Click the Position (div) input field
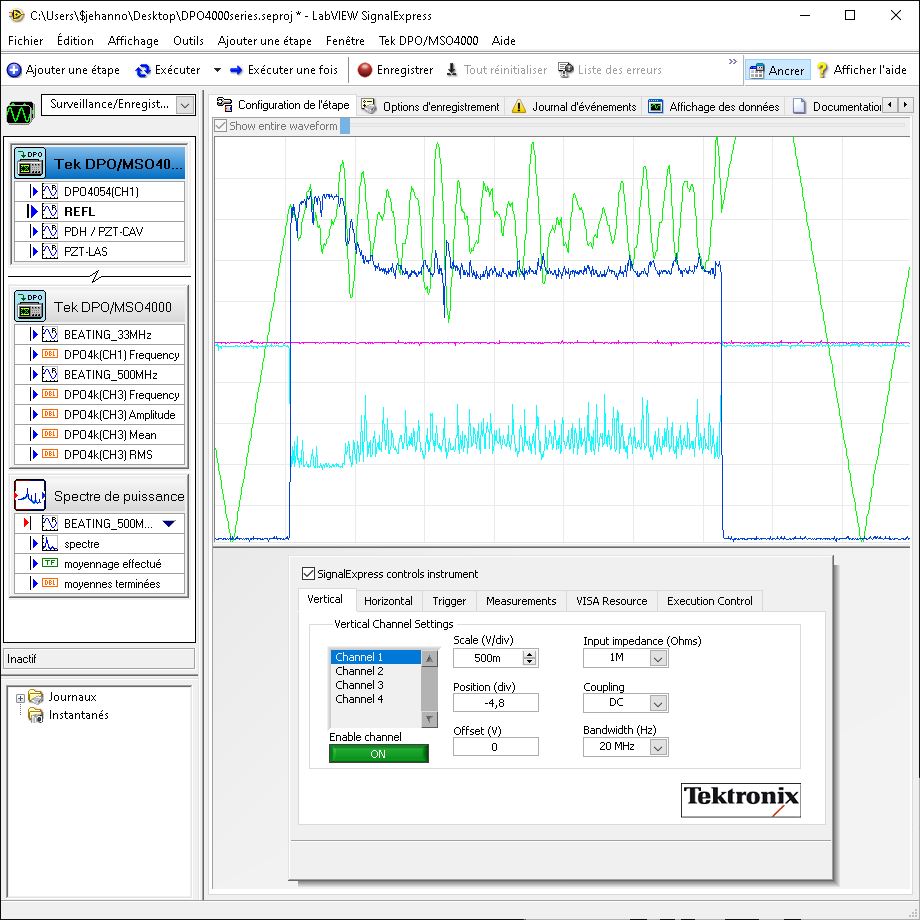 [495, 703]
